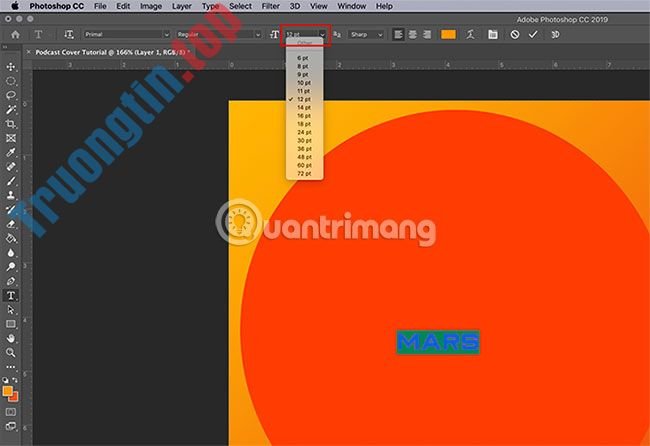This screenshot has height=446, width=650.
Task: Open the font style Regular dropdown
Action: click(219, 34)
